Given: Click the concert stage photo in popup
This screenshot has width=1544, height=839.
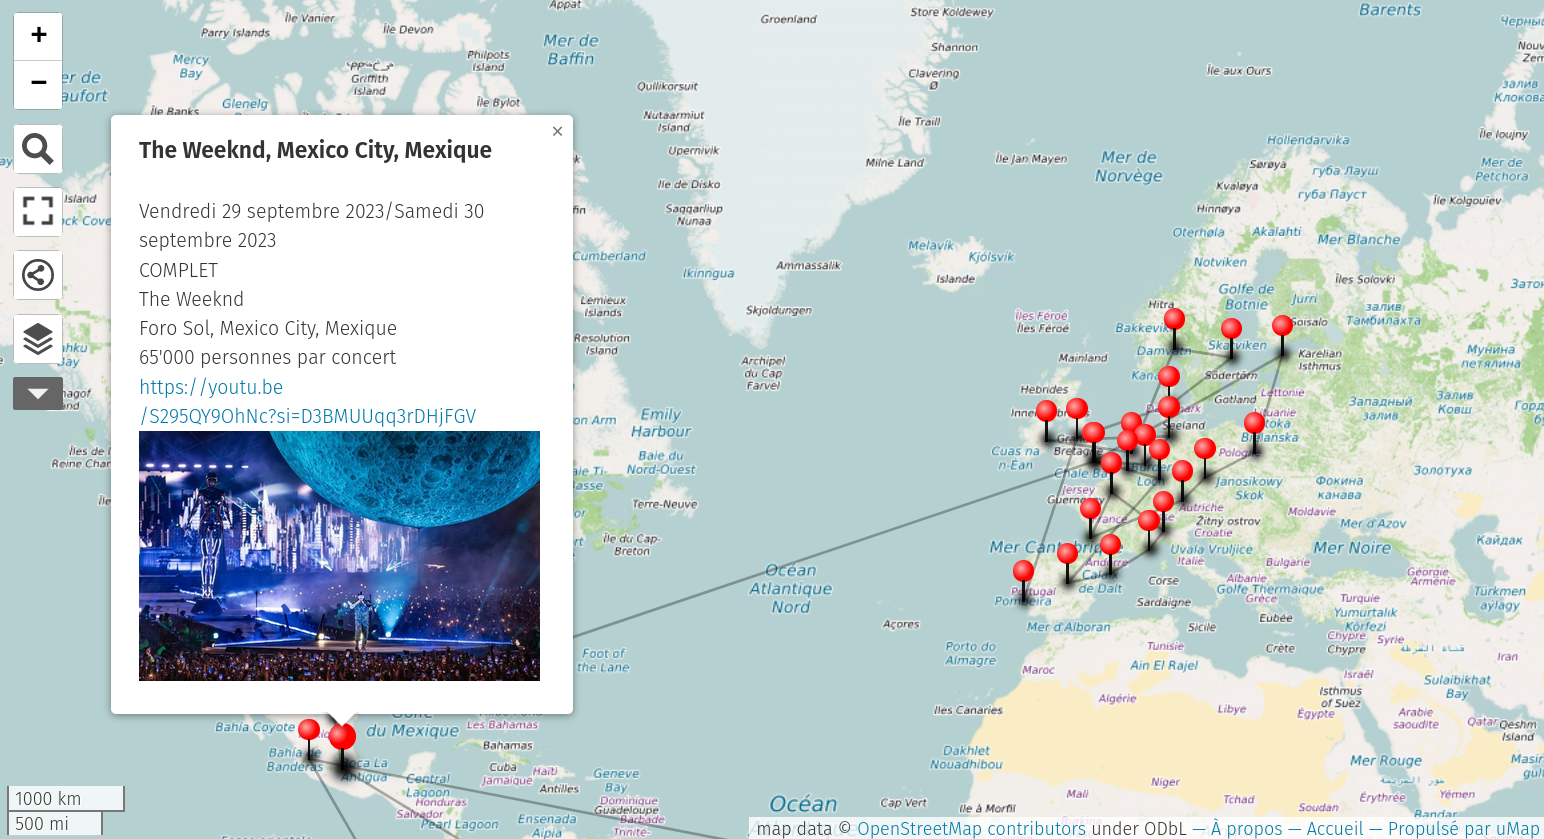Looking at the screenshot, I should [339, 556].
